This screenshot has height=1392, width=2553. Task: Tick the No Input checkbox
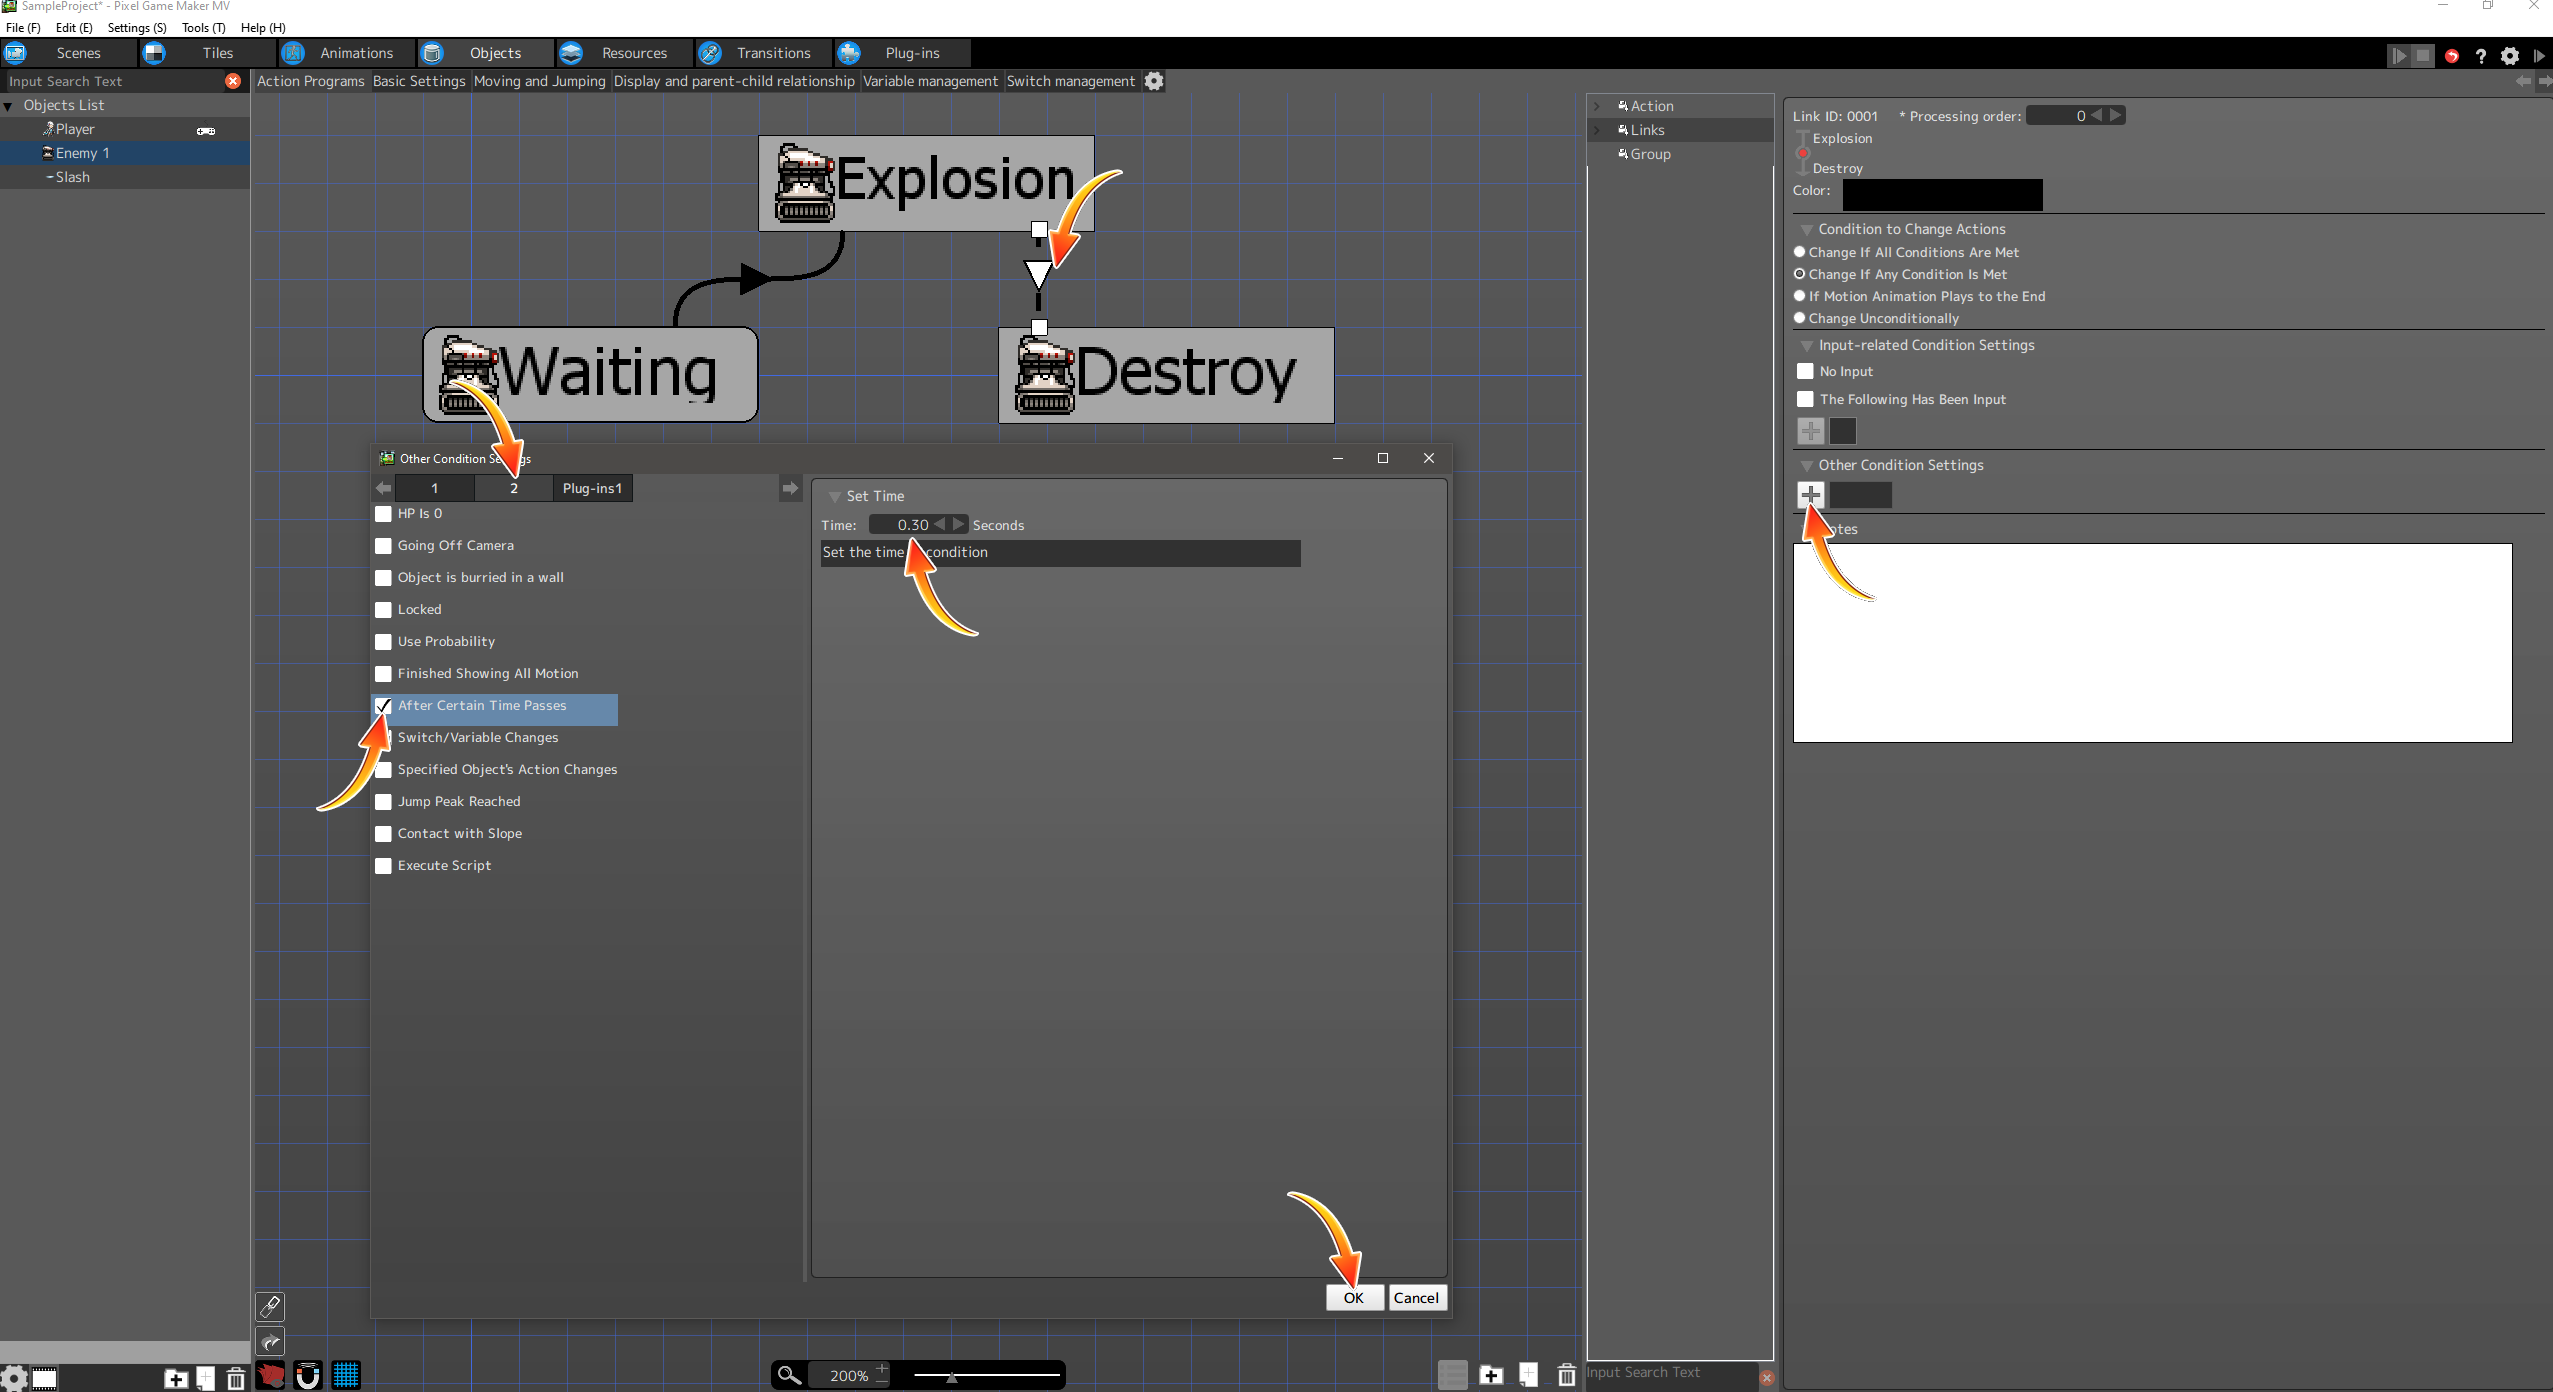point(1805,371)
